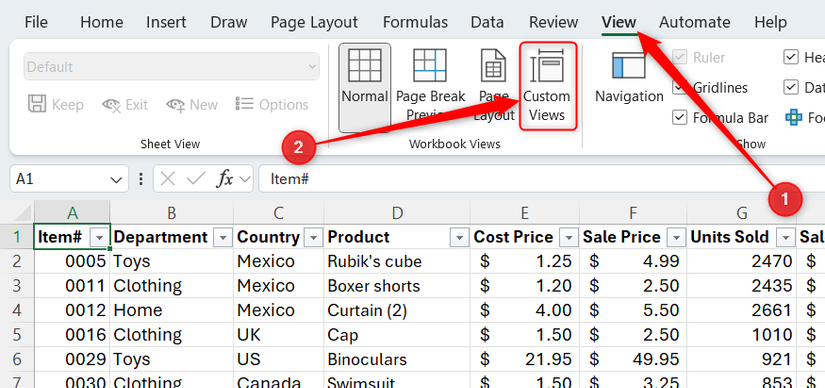Switch to the Review tab

tap(554, 22)
